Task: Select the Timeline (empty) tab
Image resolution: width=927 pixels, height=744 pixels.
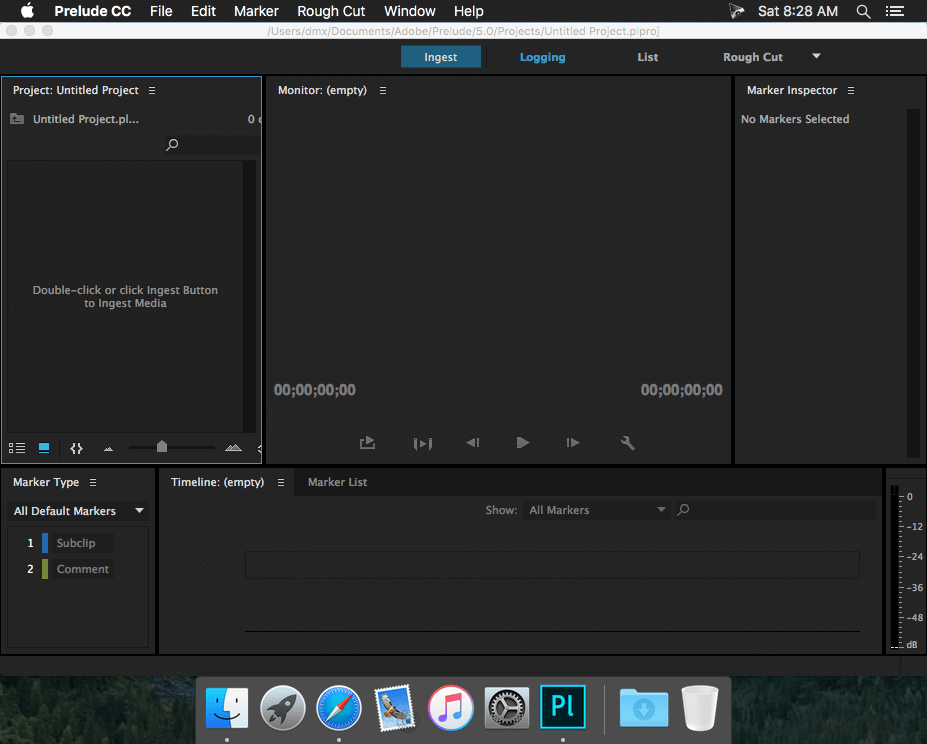Action: click(217, 482)
